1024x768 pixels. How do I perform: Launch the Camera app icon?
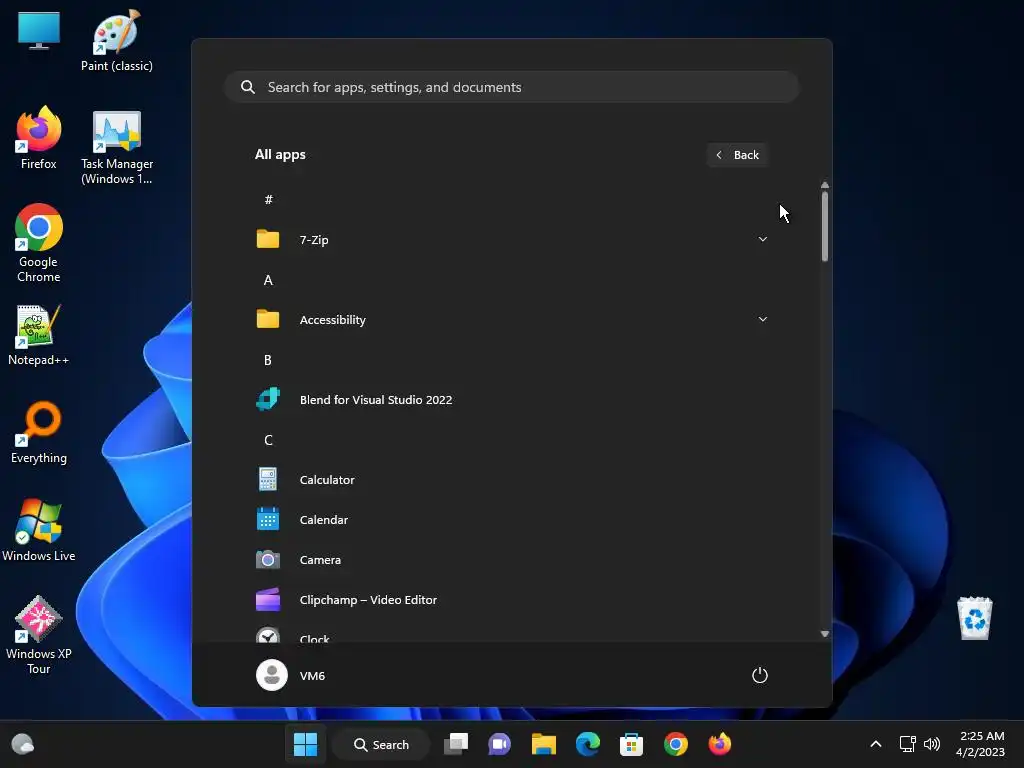[x=268, y=560]
